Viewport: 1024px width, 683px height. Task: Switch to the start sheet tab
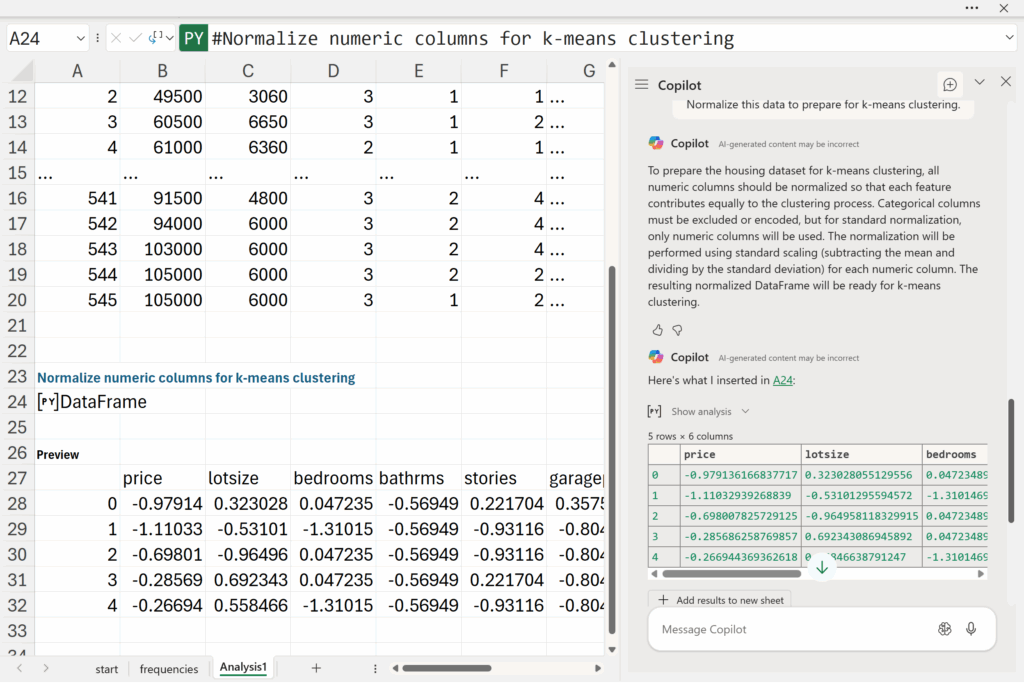[x=106, y=669]
